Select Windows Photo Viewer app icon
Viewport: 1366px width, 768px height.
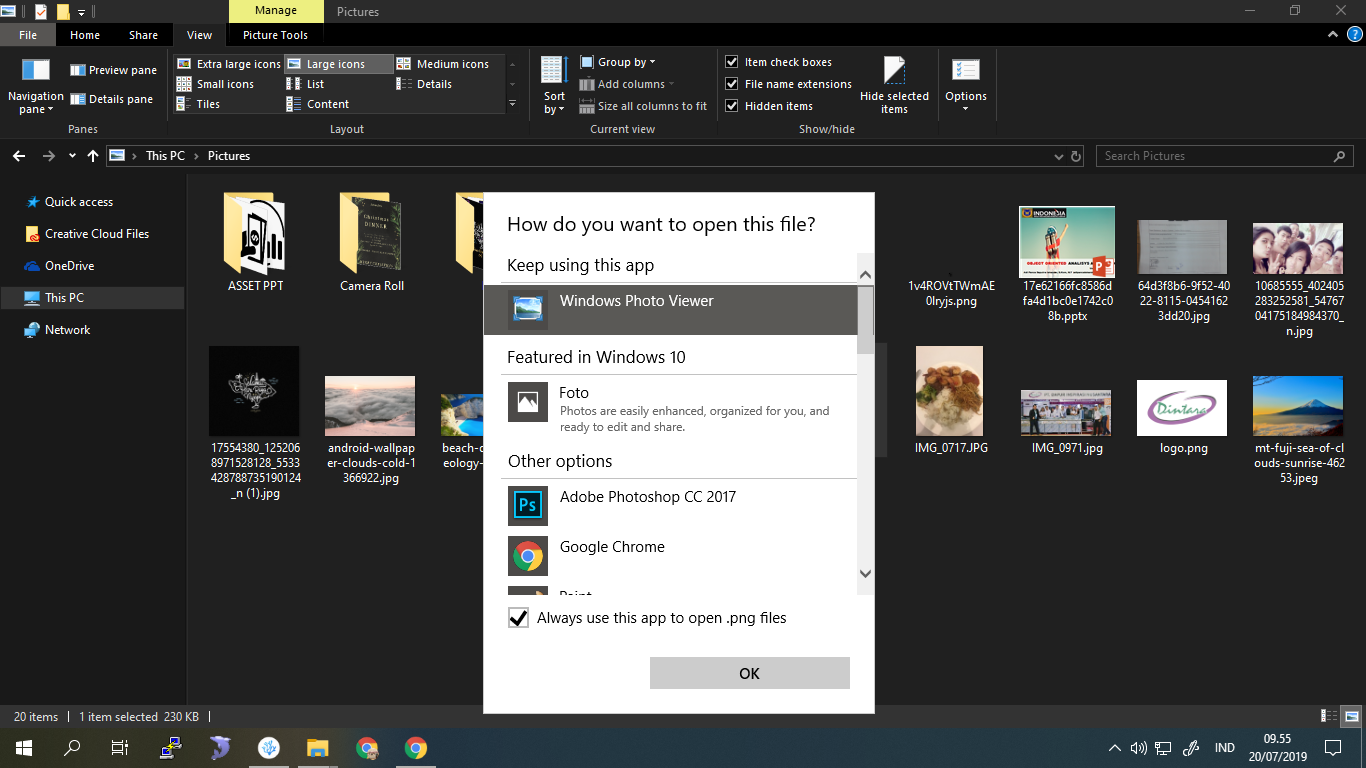[527, 310]
